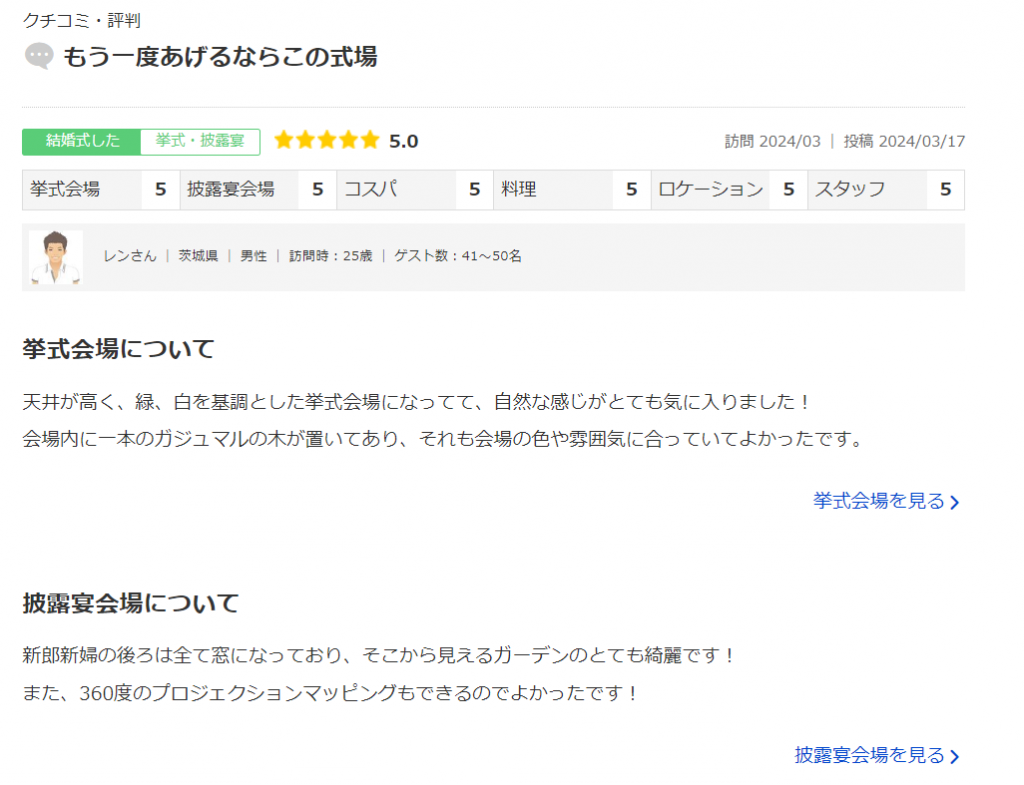Select the green 結婚式した badge

pyautogui.click(x=82, y=141)
